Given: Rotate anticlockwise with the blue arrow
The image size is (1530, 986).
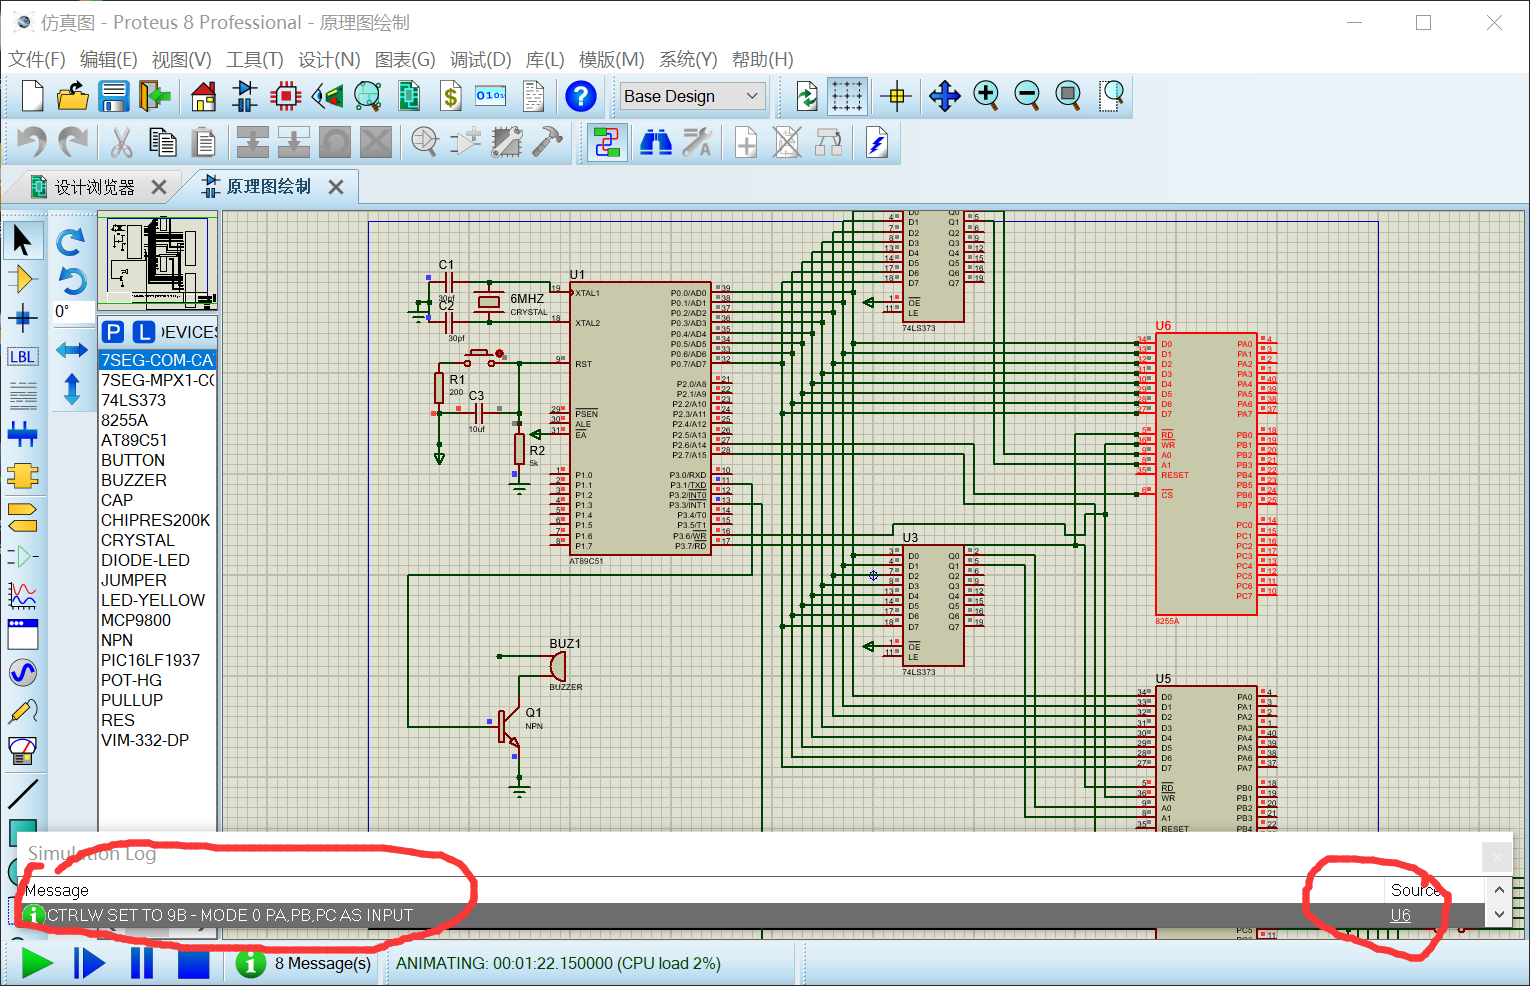Looking at the screenshot, I should [71, 281].
